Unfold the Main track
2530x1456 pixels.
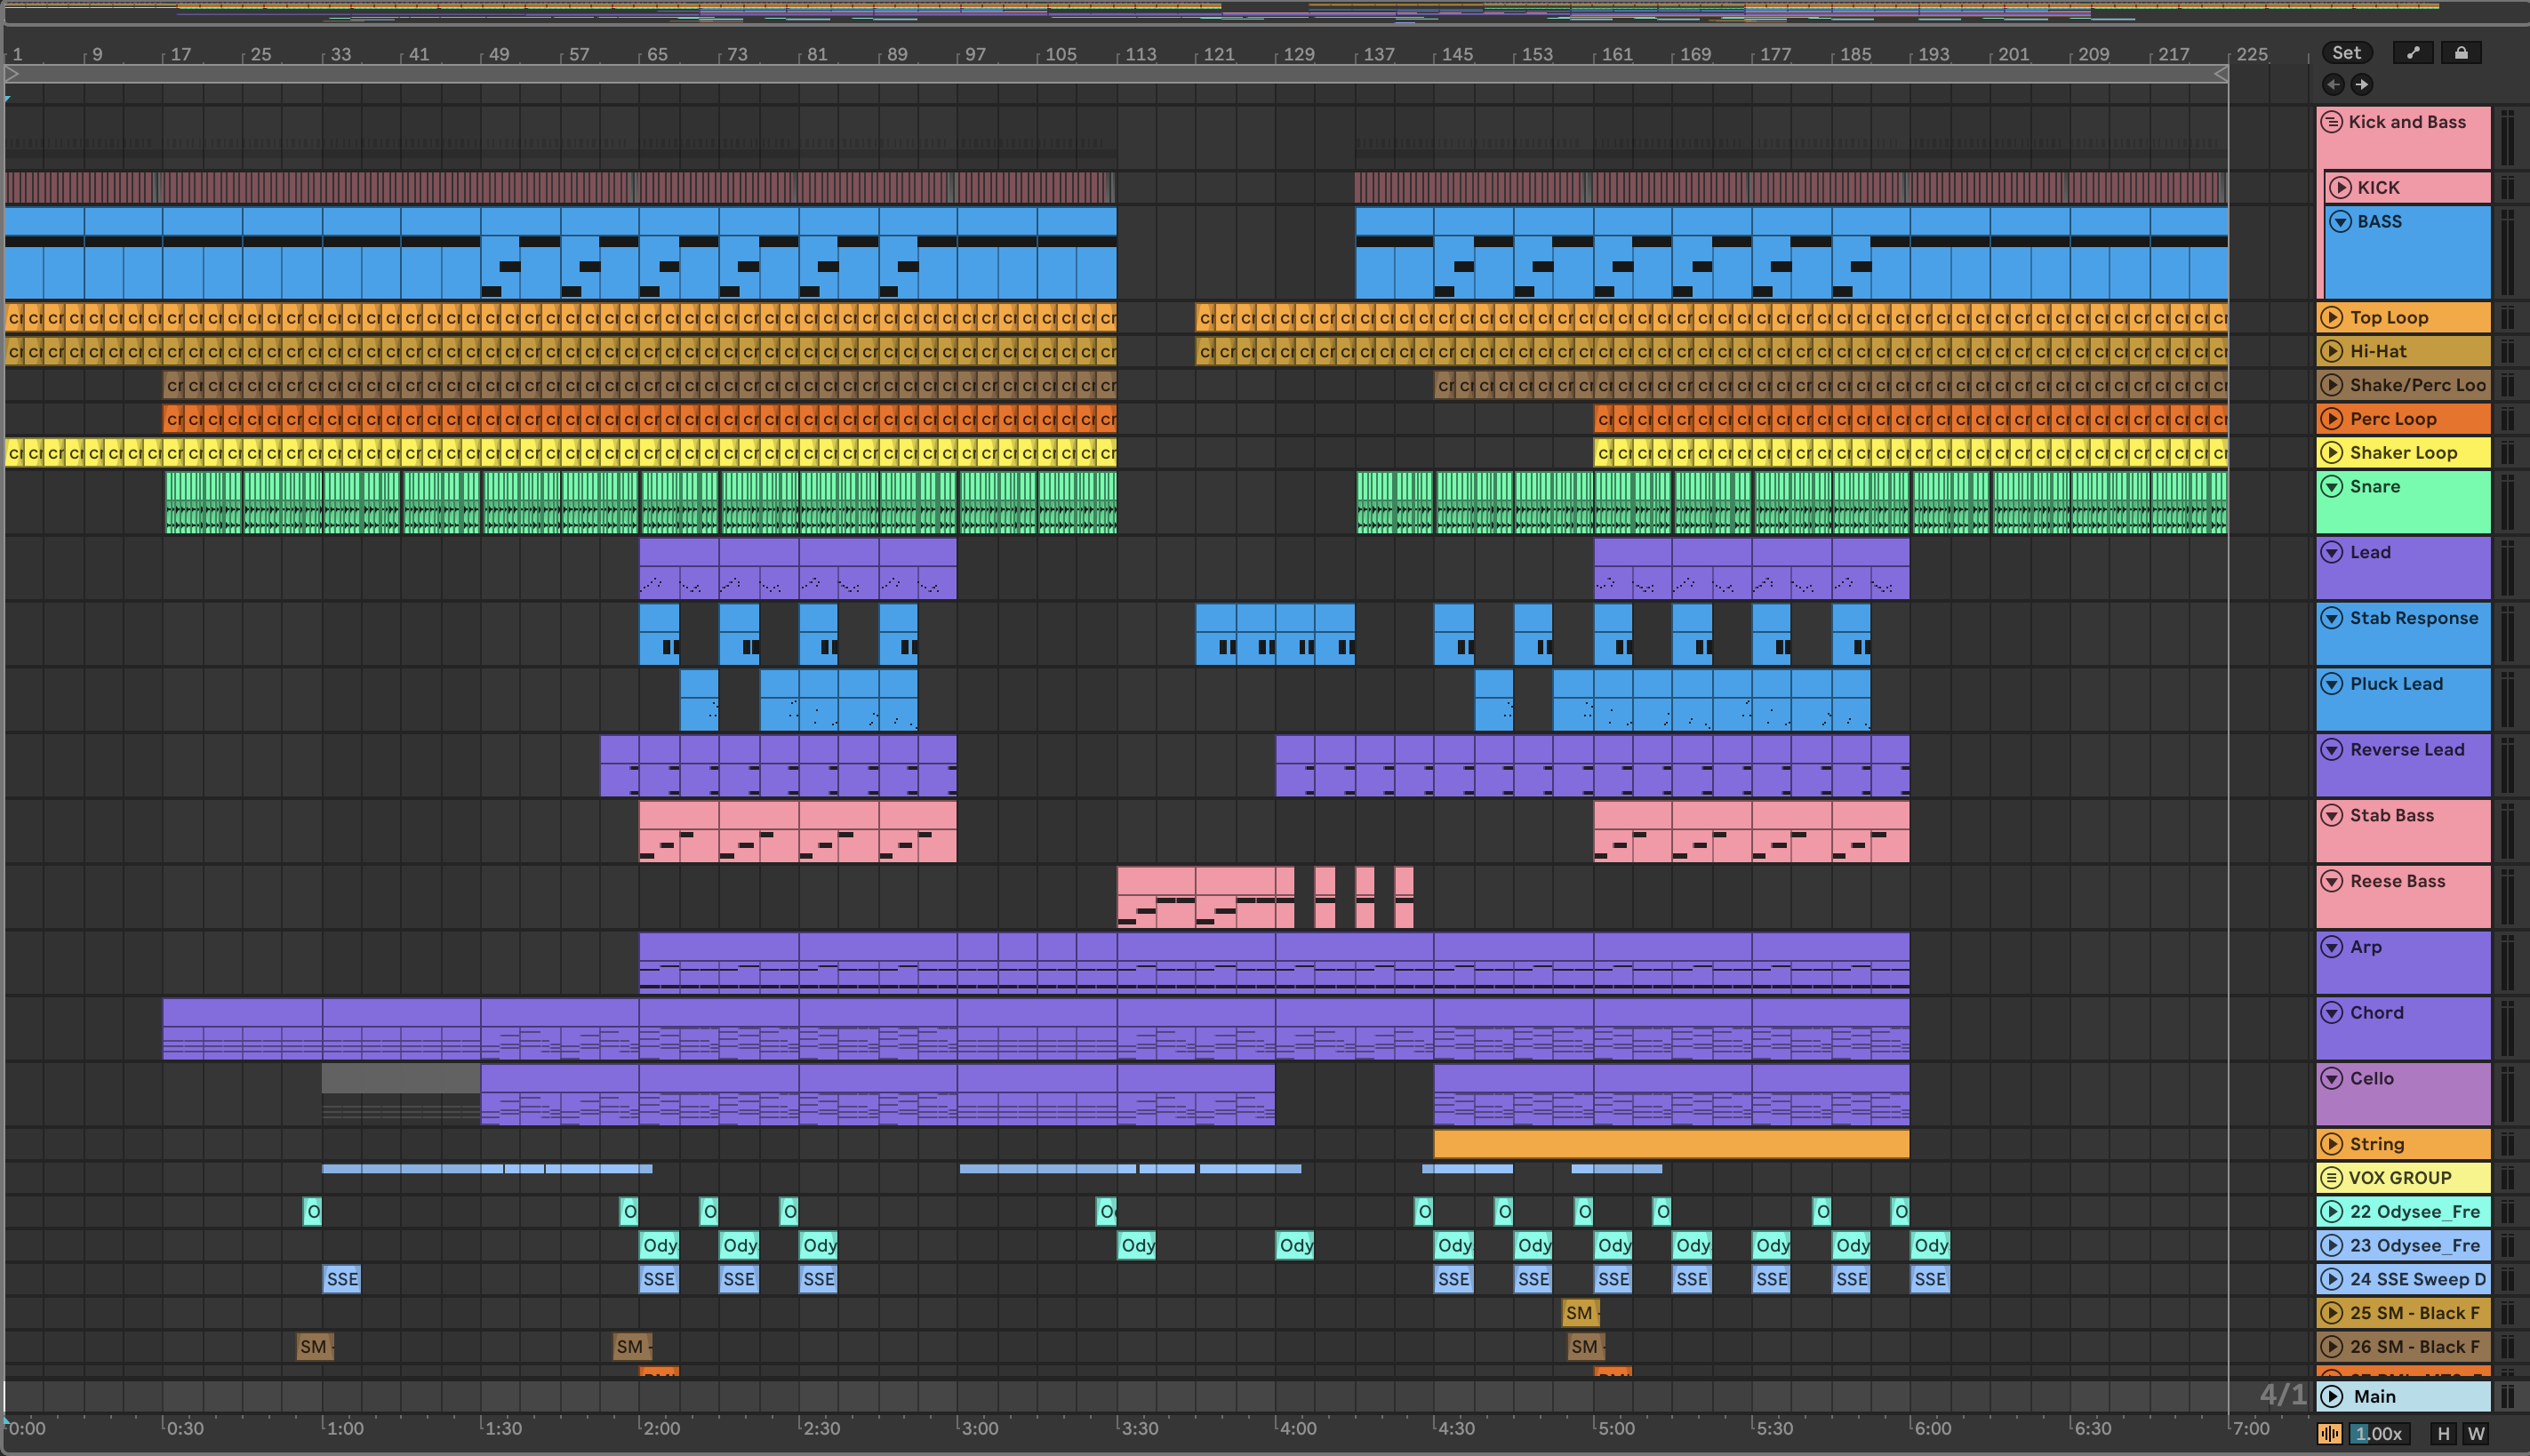[x=2332, y=1397]
